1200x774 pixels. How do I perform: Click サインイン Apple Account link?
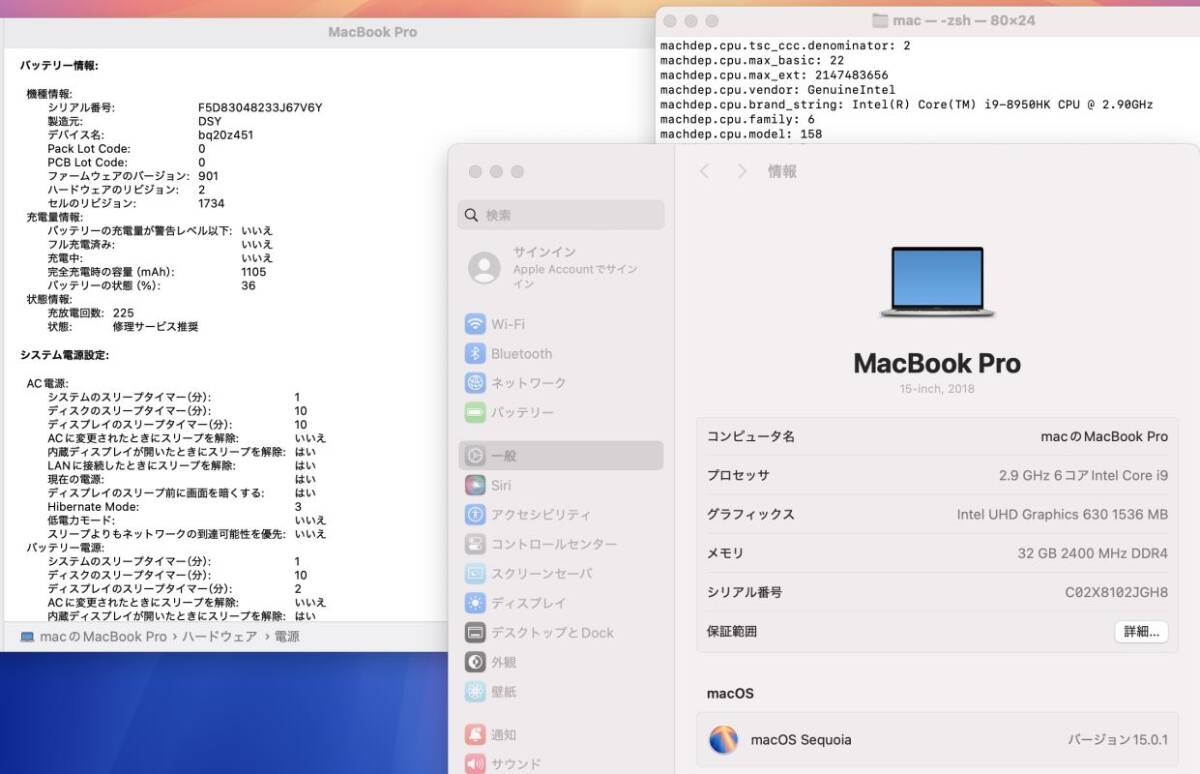(575, 268)
